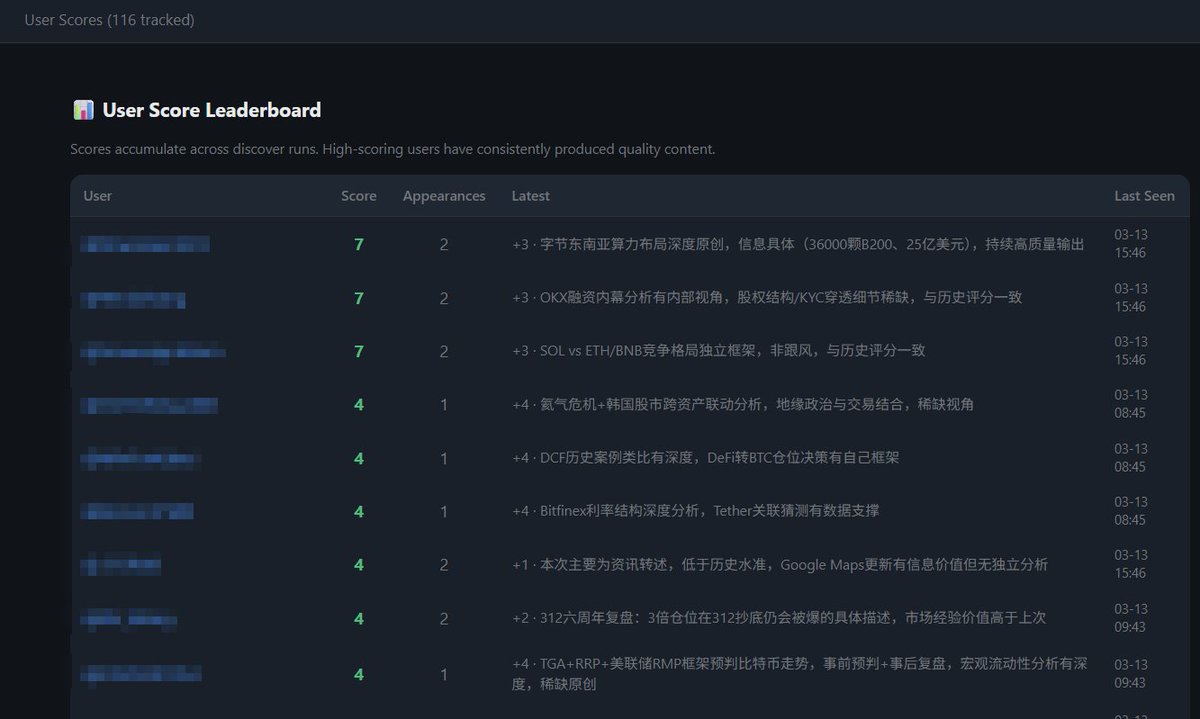Click score 4 in the 312六周年复盘 row
1200x719 pixels.
[x=359, y=619]
